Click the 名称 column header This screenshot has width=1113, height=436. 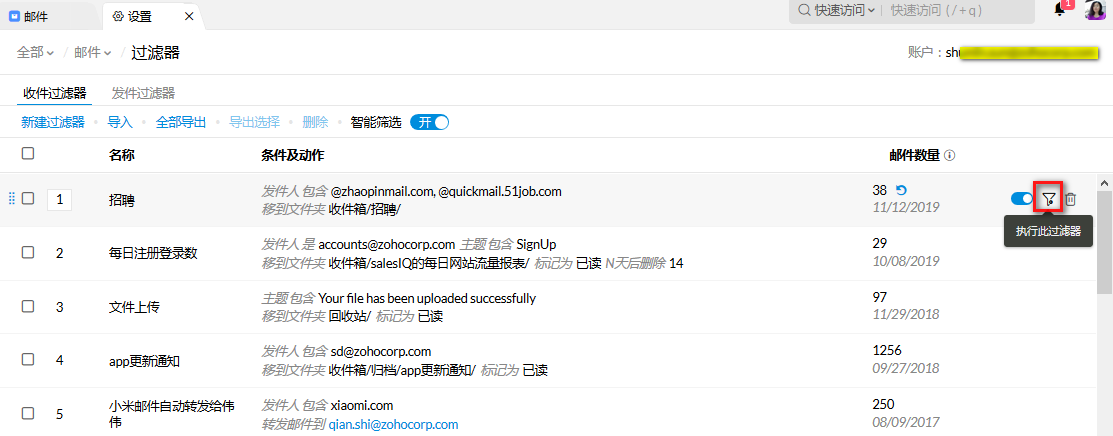(x=121, y=155)
